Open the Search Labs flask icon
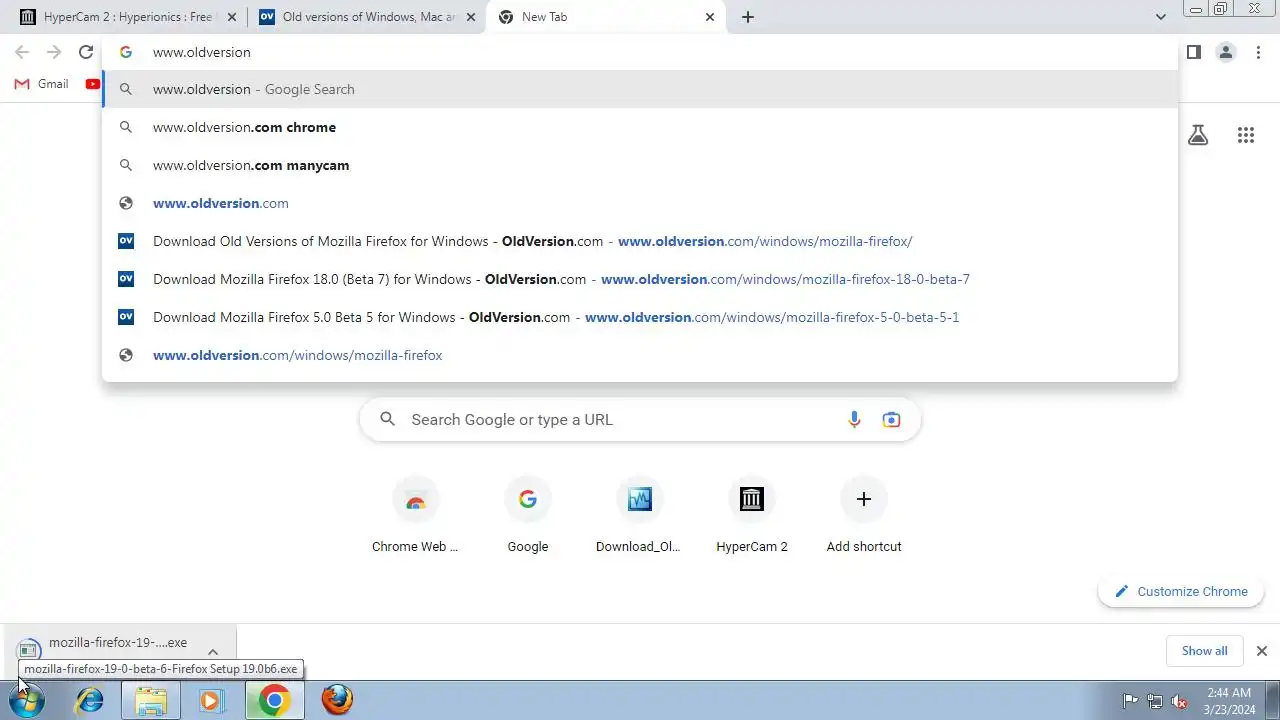 [1198, 135]
